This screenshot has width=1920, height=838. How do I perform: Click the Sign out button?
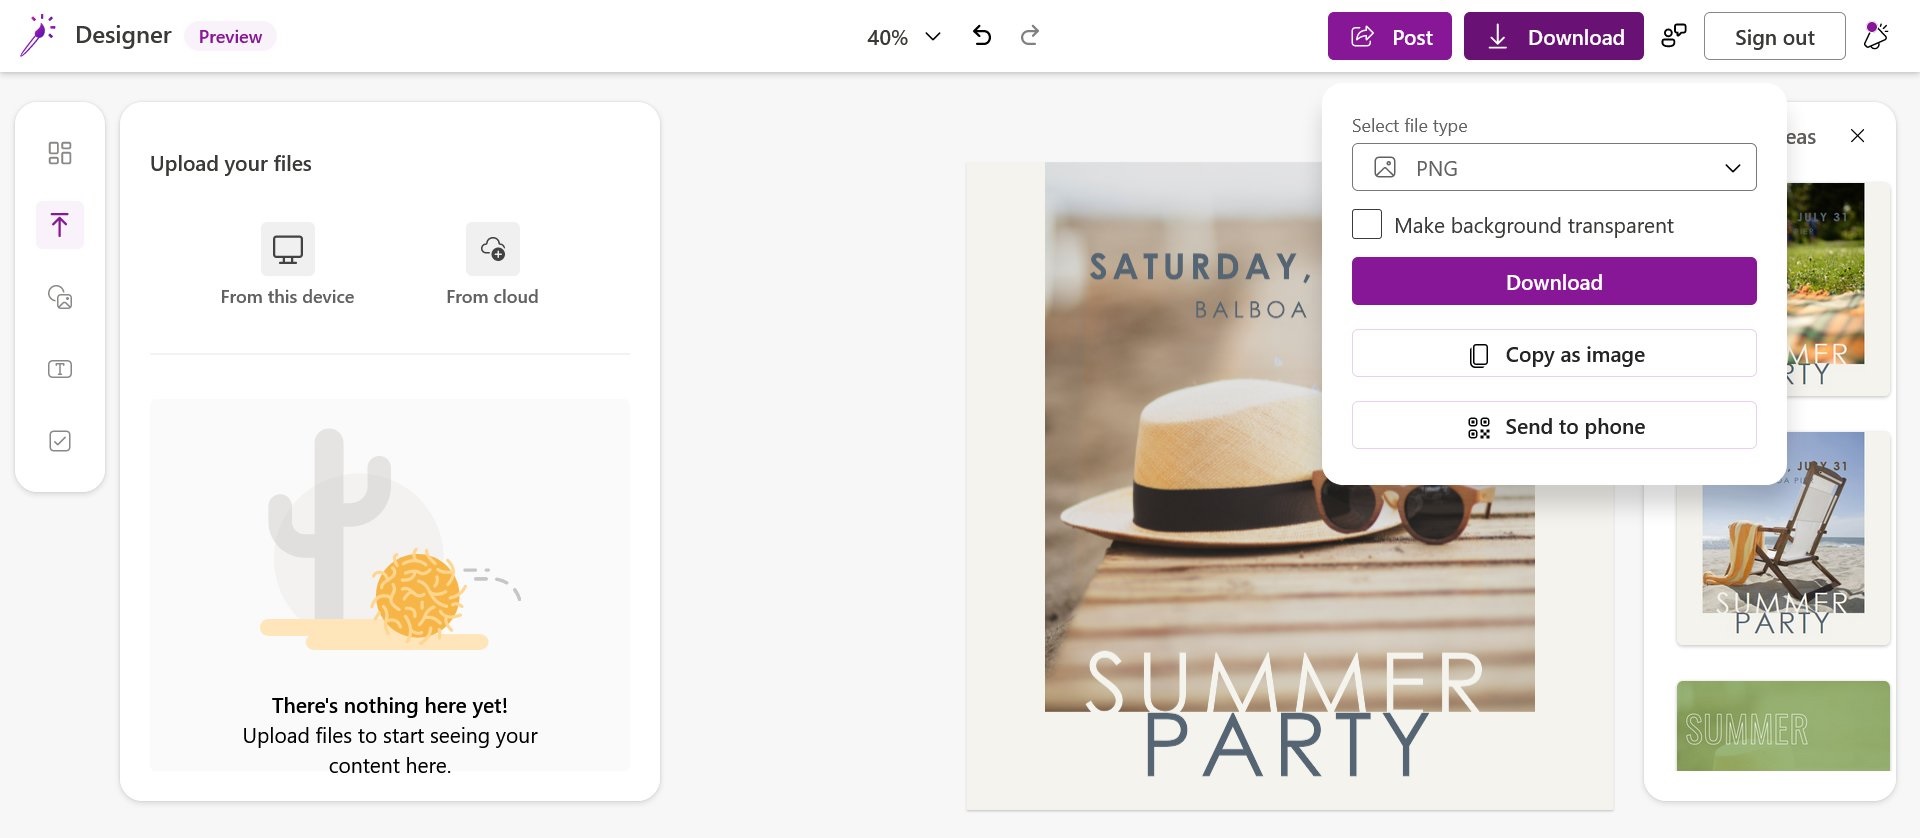coord(1774,37)
